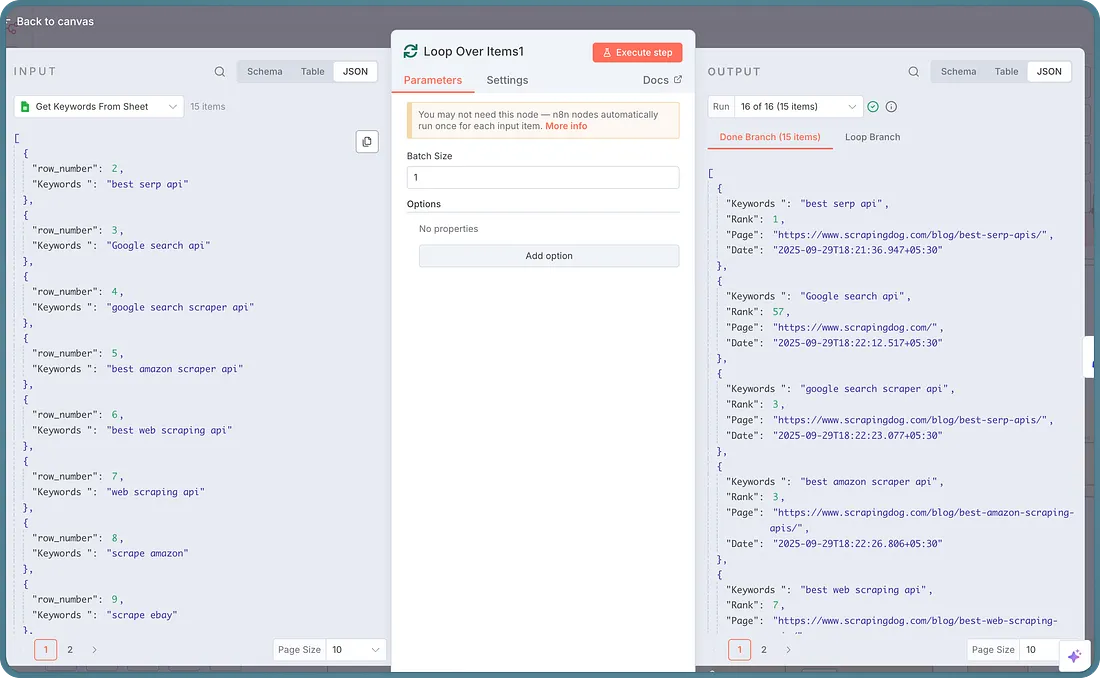Click the Loop Over Items node icon
The width and height of the screenshot is (1100, 678).
tap(410, 52)
